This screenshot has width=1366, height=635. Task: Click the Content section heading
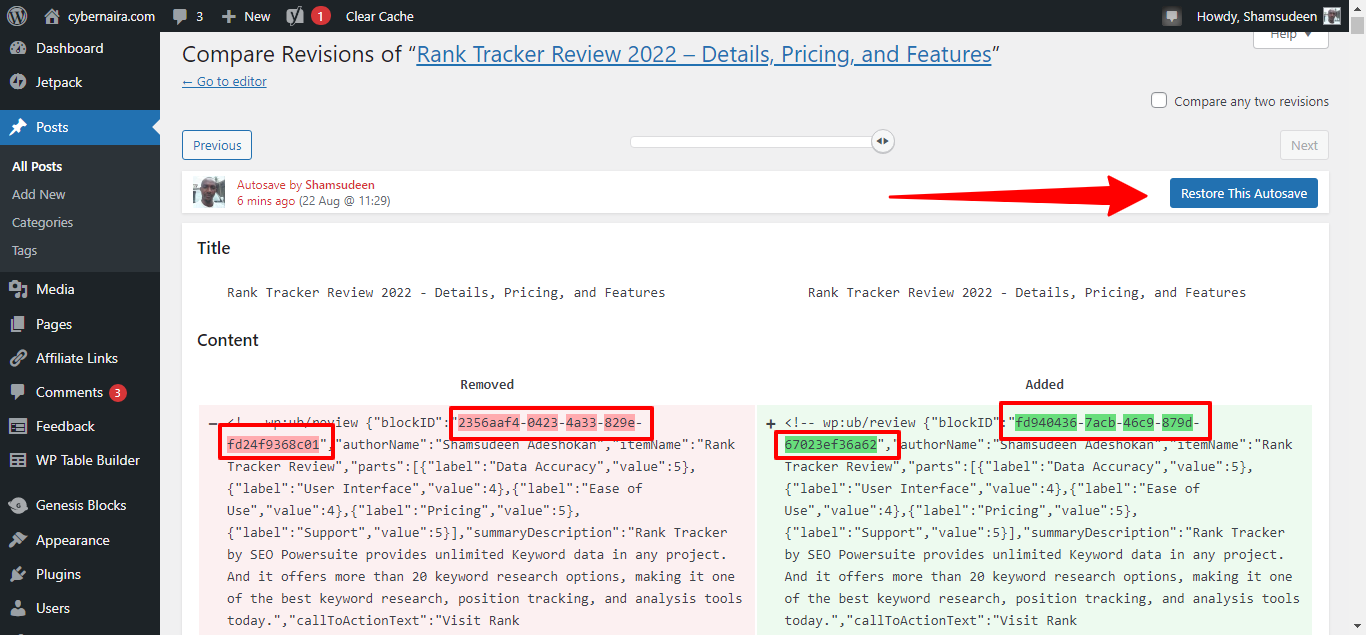click(228, 340)
